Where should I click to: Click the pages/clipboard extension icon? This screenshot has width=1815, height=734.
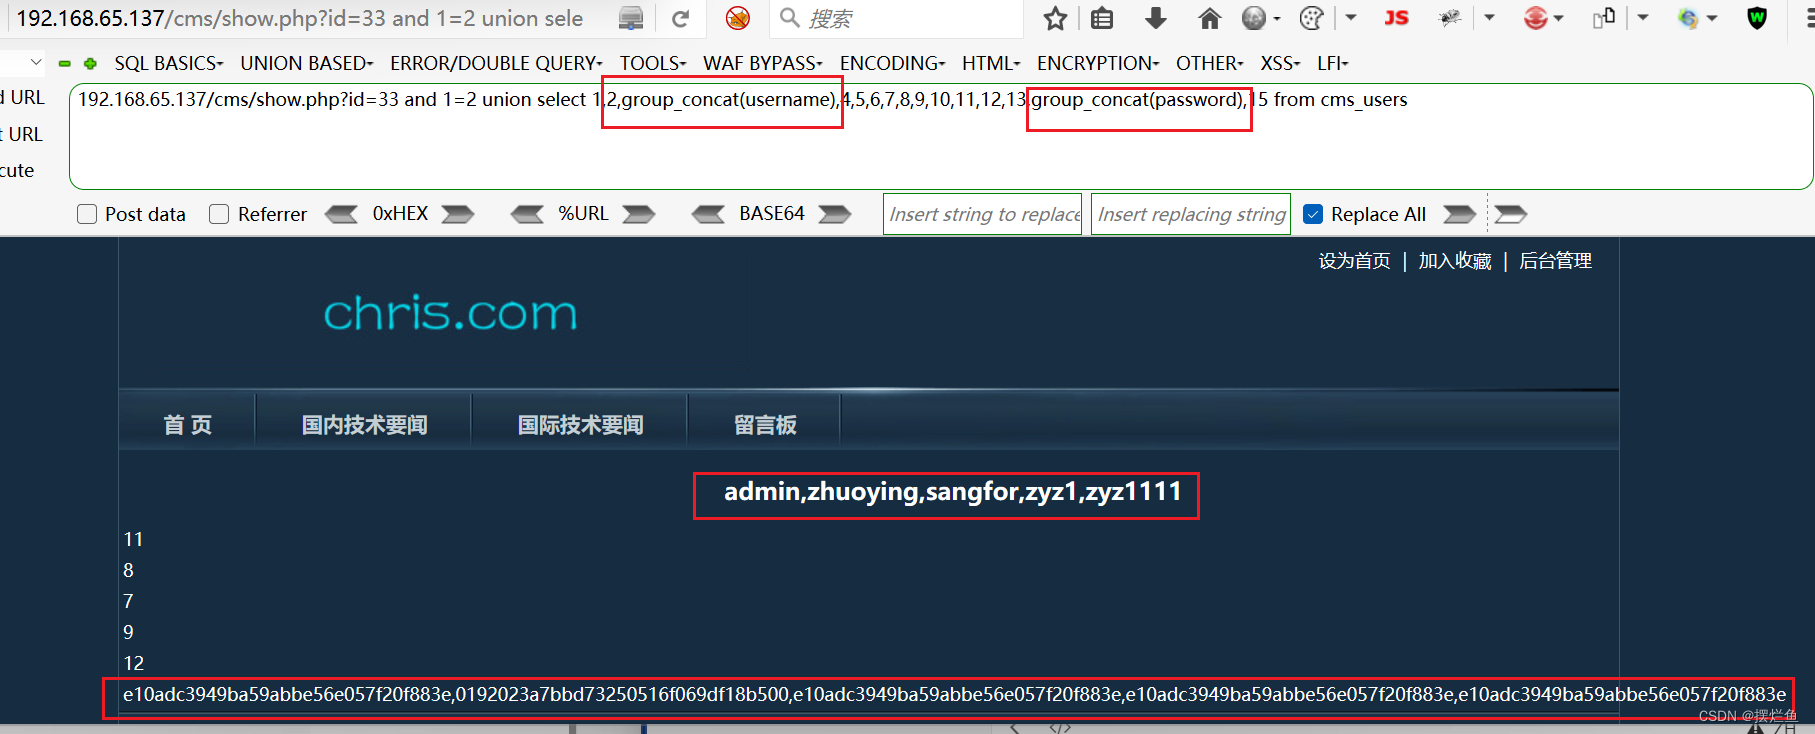1604,18
